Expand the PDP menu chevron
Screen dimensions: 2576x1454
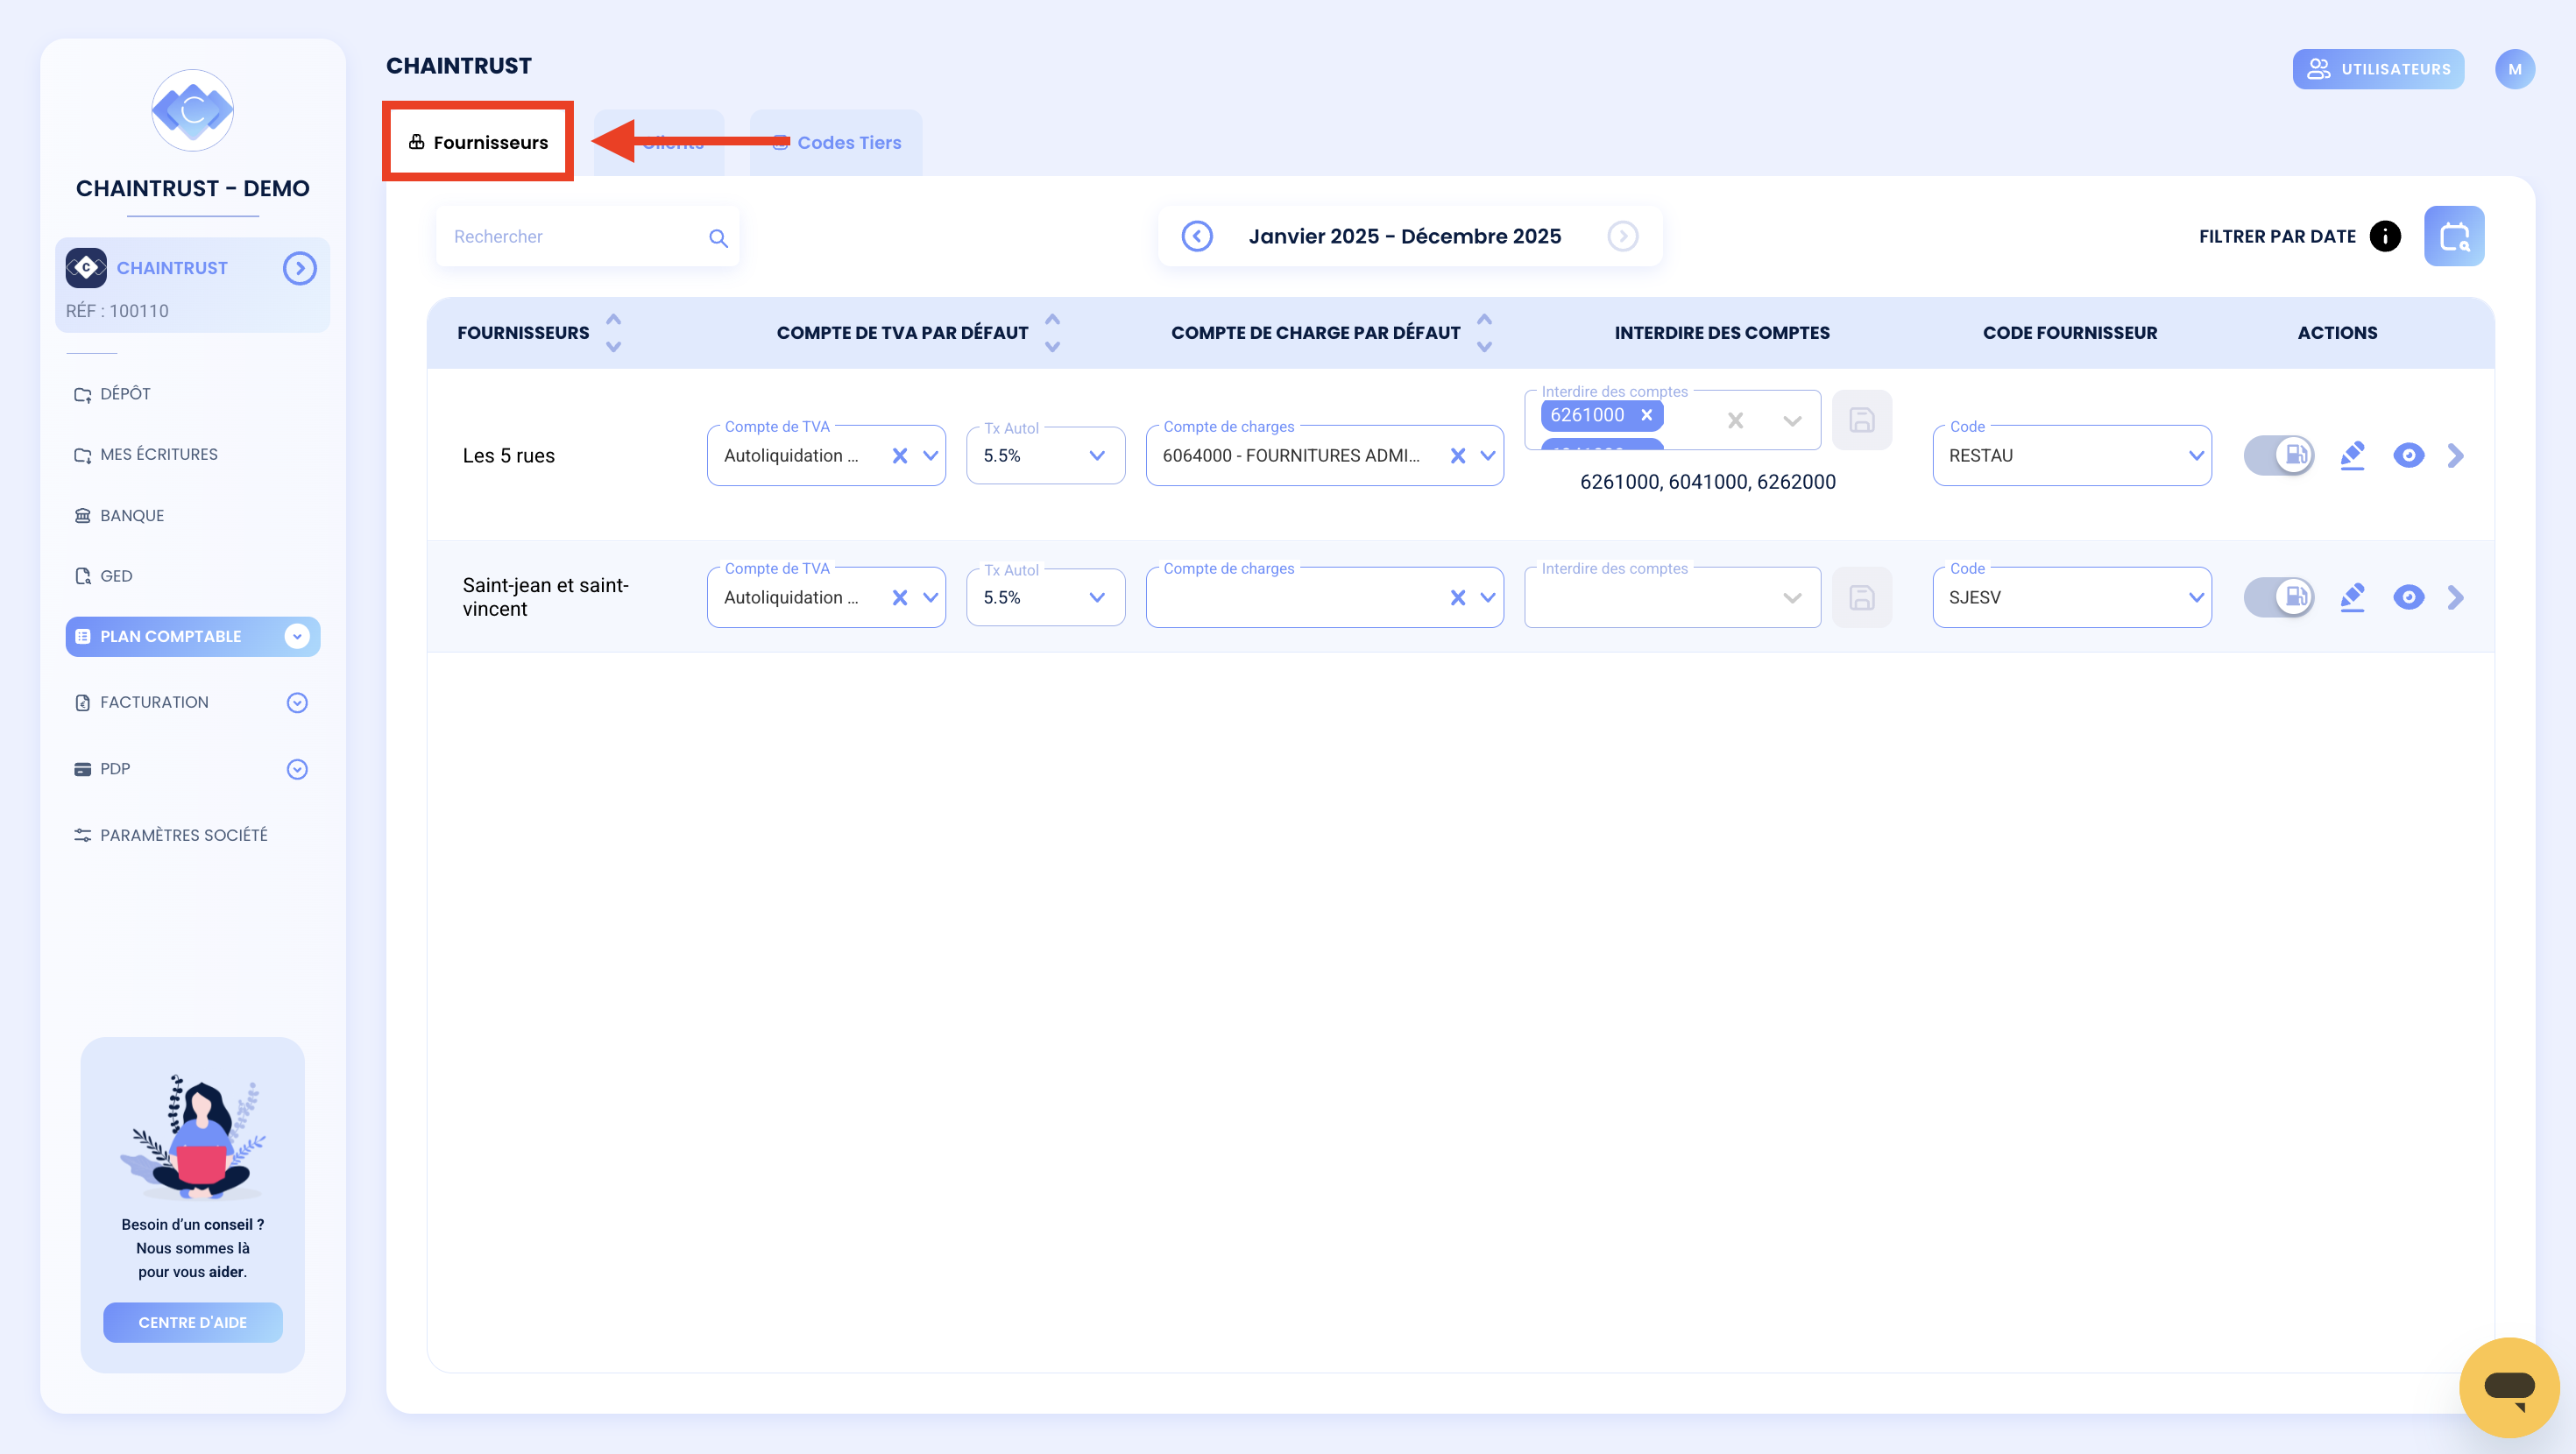(x=297, y=769)
